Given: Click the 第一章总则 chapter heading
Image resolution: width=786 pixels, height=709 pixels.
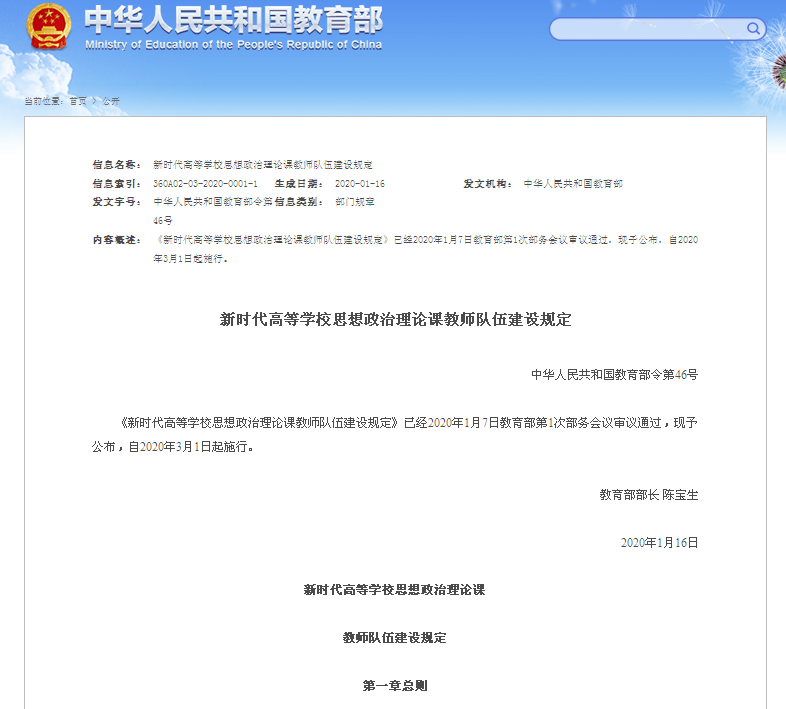Looking at the screenshot, I should click(x=394, y=686).
